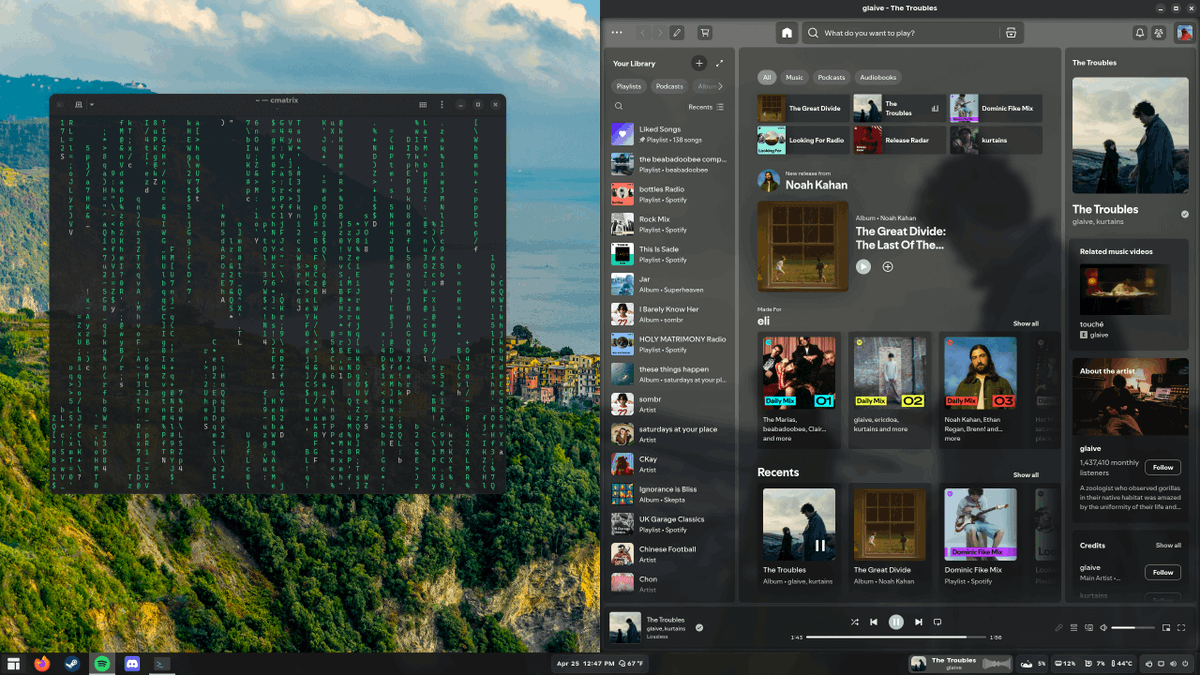Screen dimensions: 1200x675
Task: Skip to the previous track
Action: (873, 622)
